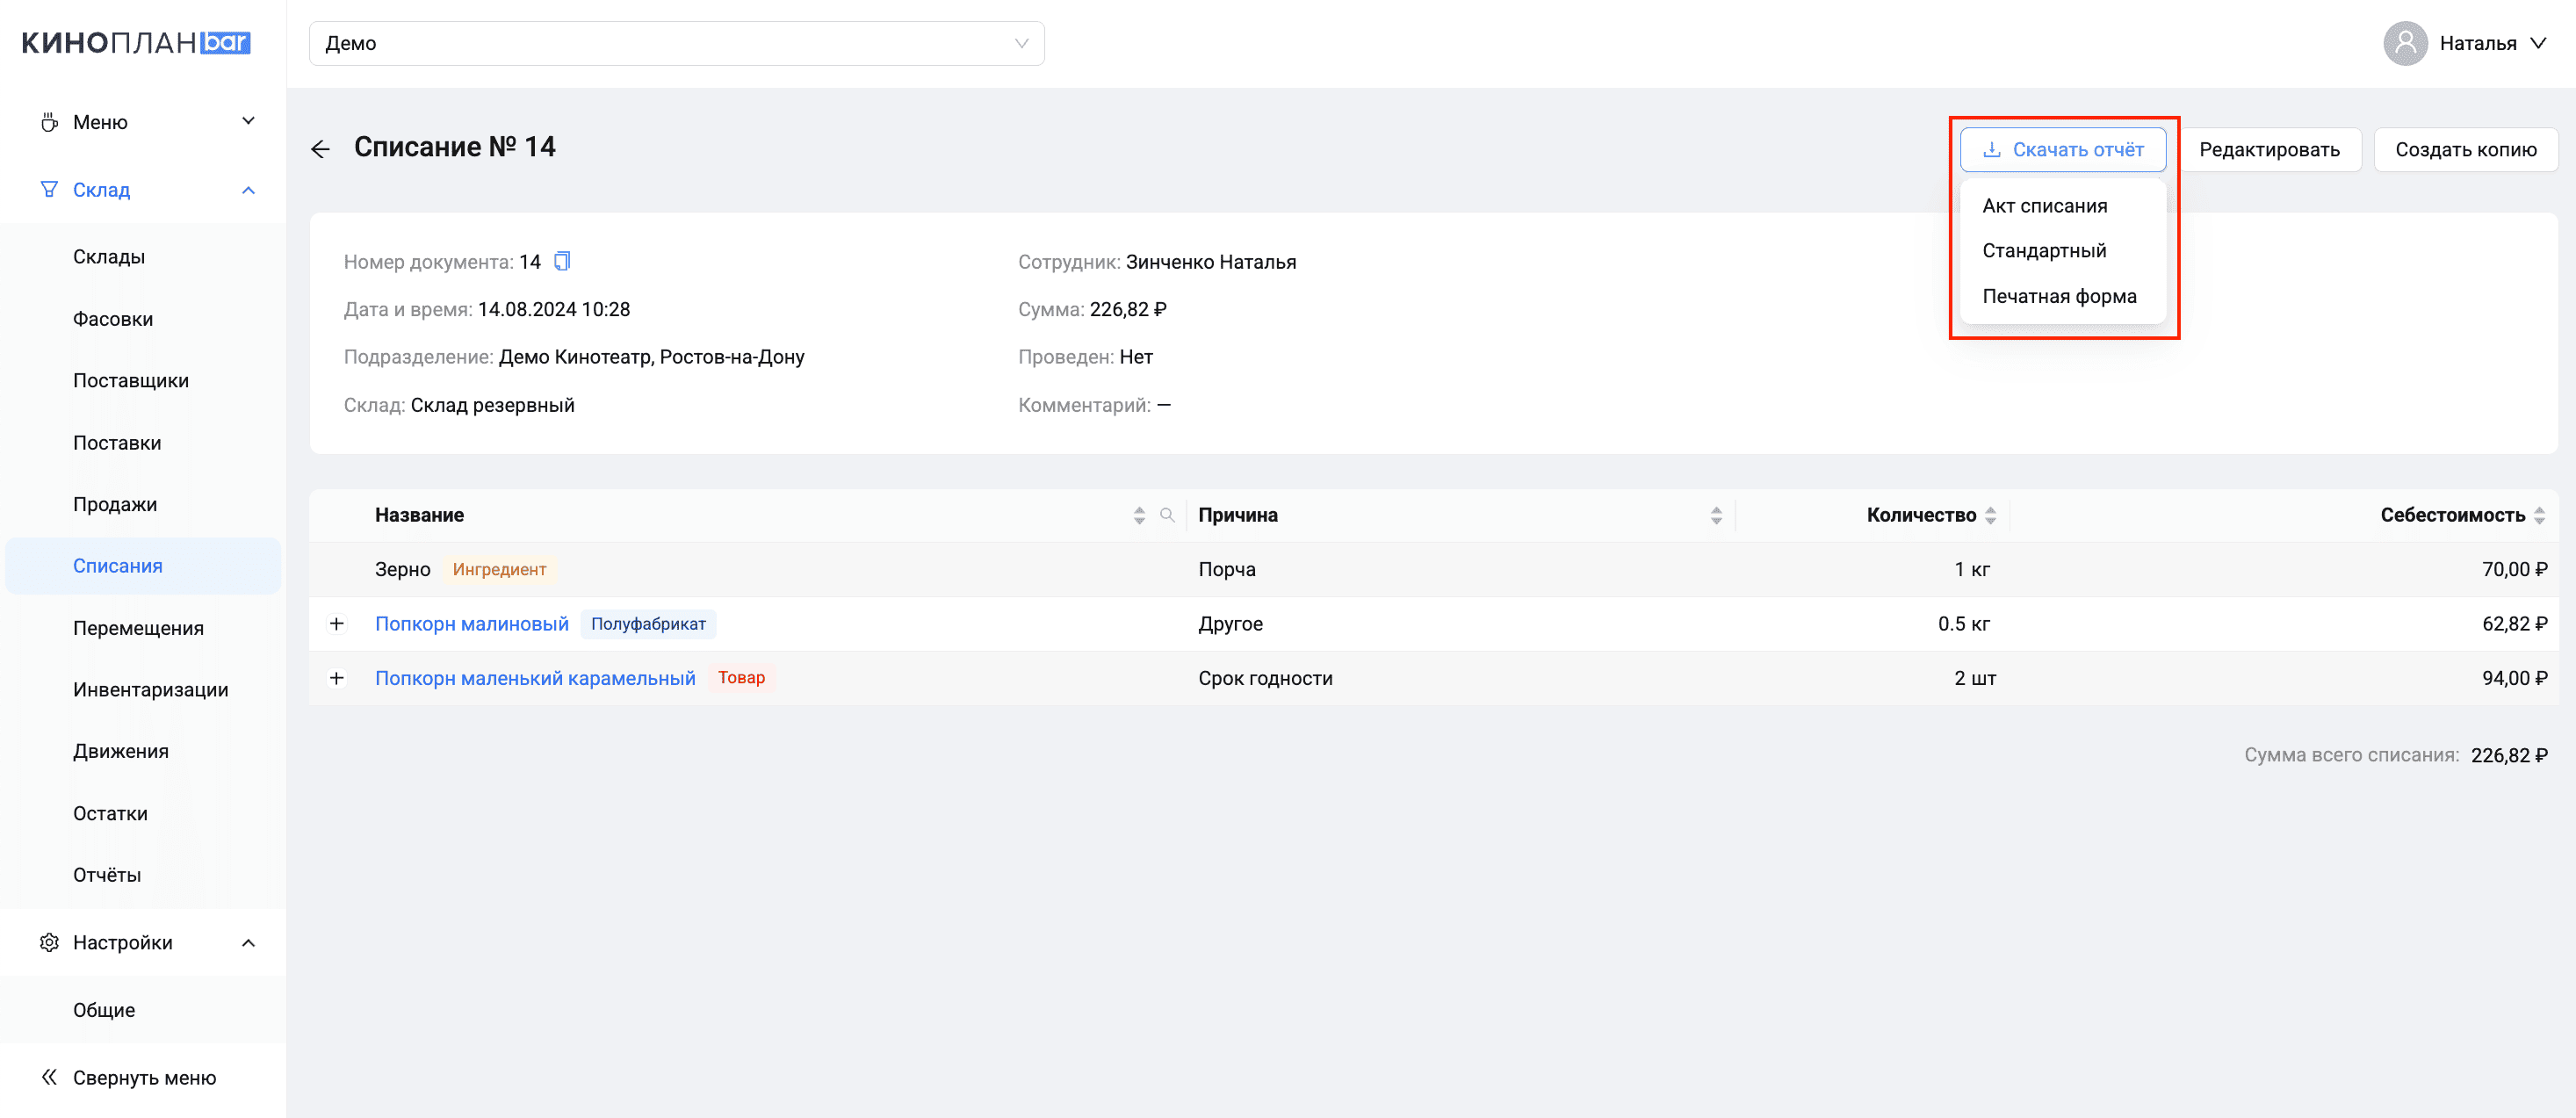Open Инвентаризации in sidebar
Image resolution: width=2576 pixels, height=1118 pixels.
pyautogui.click(x=150, y=689)
